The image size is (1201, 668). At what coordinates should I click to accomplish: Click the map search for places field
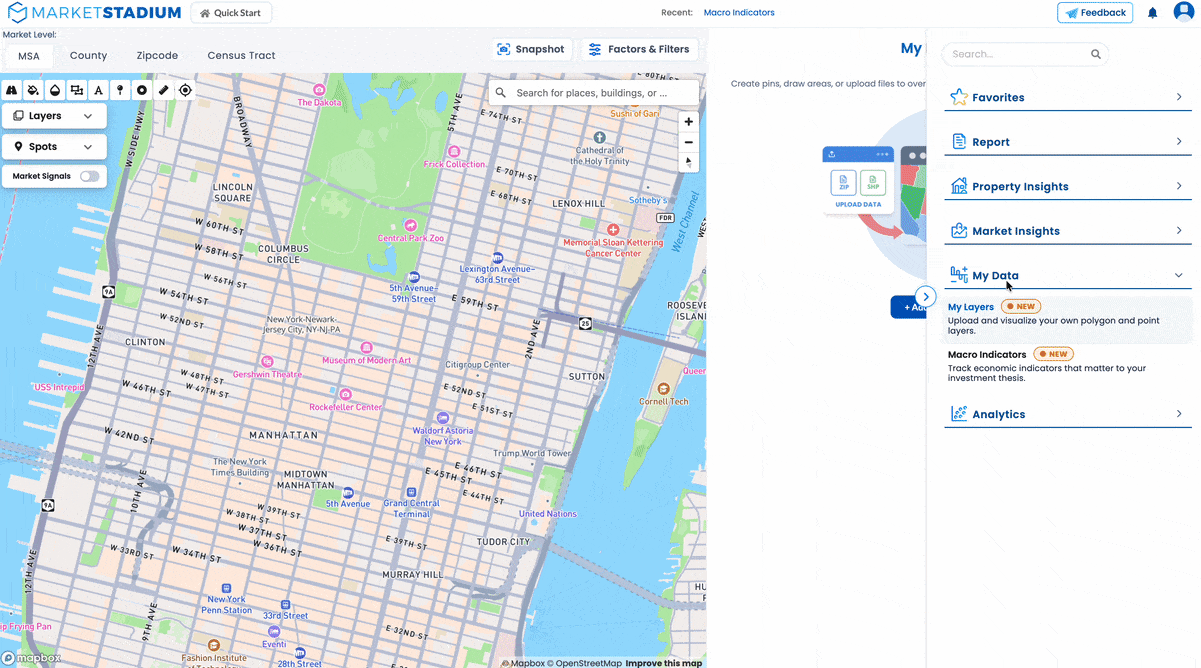coord(594,93)
